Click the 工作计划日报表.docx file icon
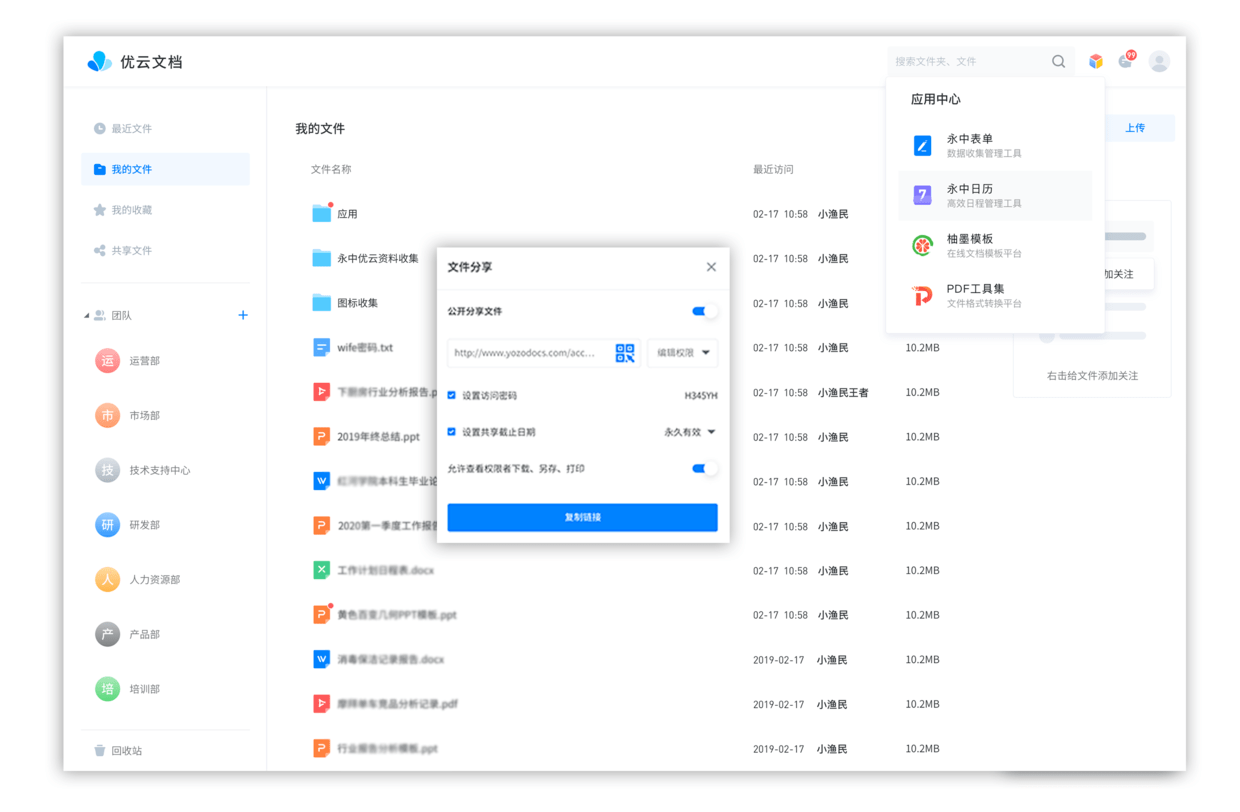This screenshot has height=812, width=1240. pos(321,570)
